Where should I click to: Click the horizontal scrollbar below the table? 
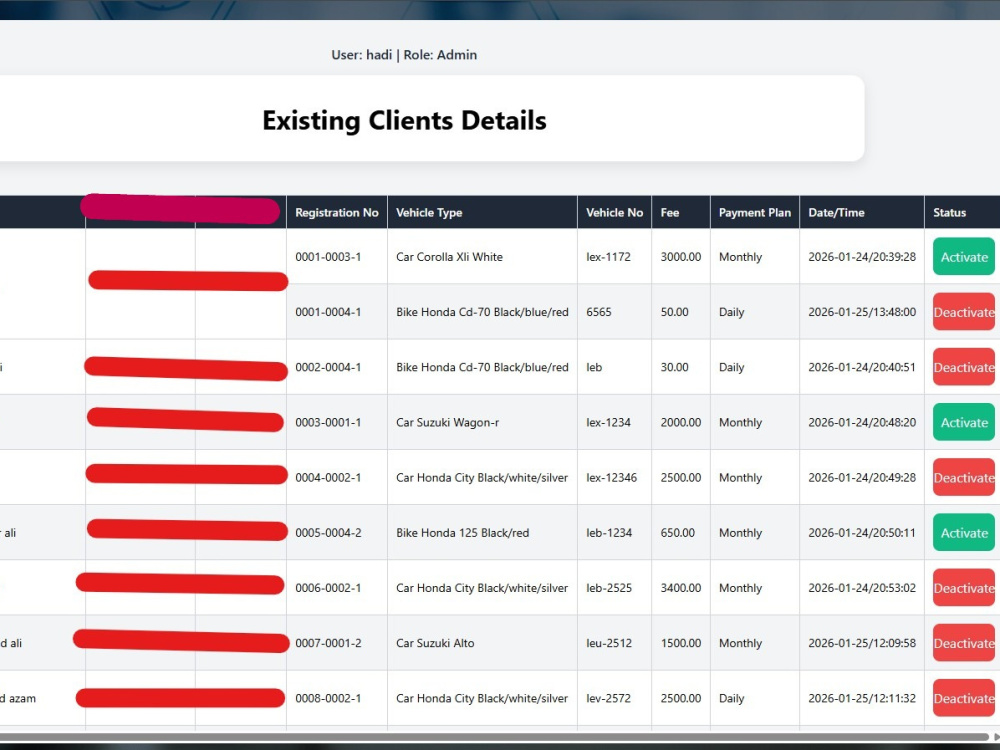point(494,737)
